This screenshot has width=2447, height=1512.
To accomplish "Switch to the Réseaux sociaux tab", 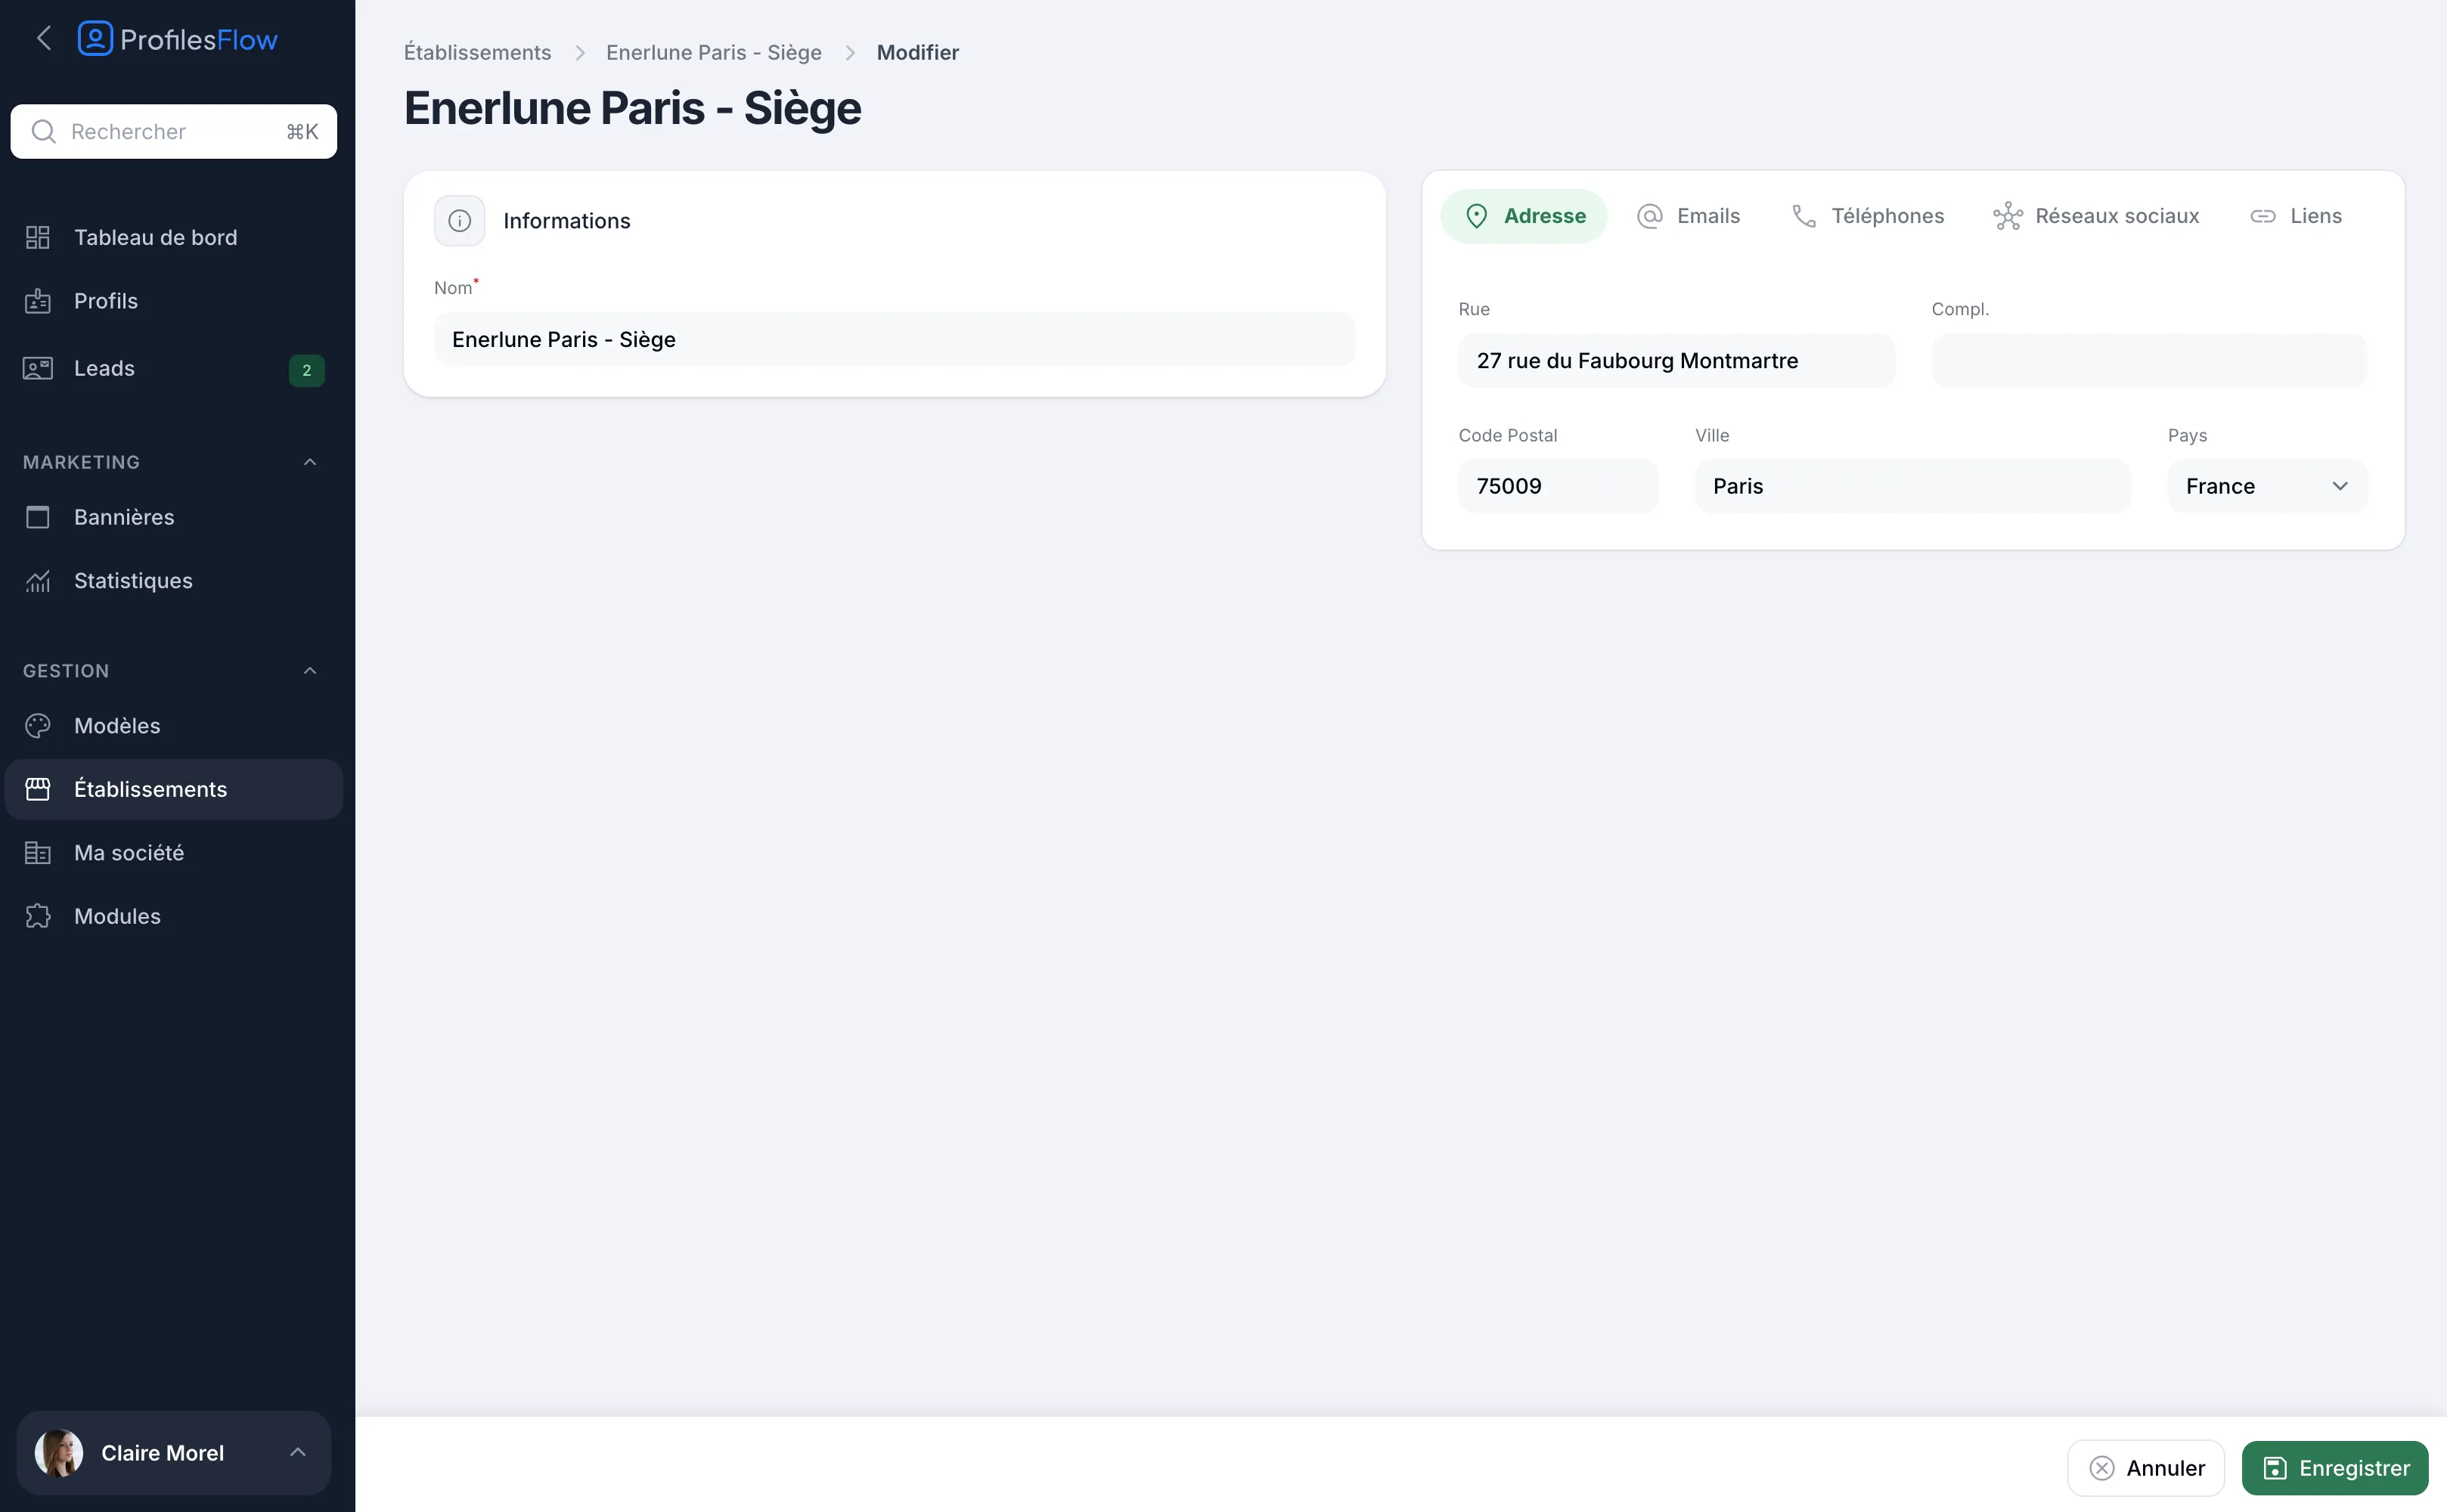I will pyautogui.click(x=2096, y=216).
